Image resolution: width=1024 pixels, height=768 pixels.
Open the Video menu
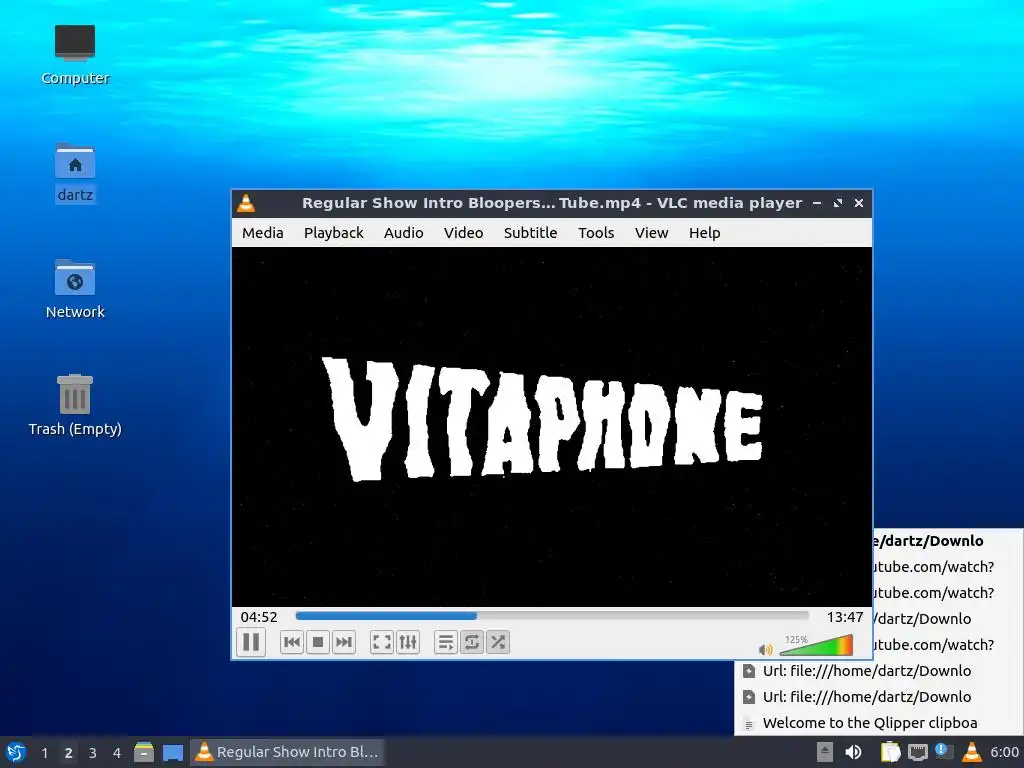[463, 232]
